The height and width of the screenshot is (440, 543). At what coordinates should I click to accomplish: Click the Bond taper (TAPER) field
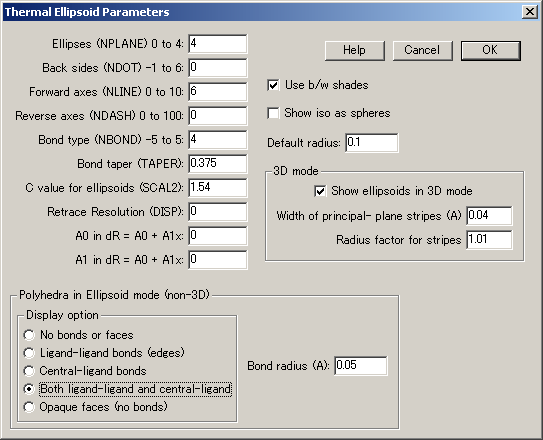(x=218, y=164)
